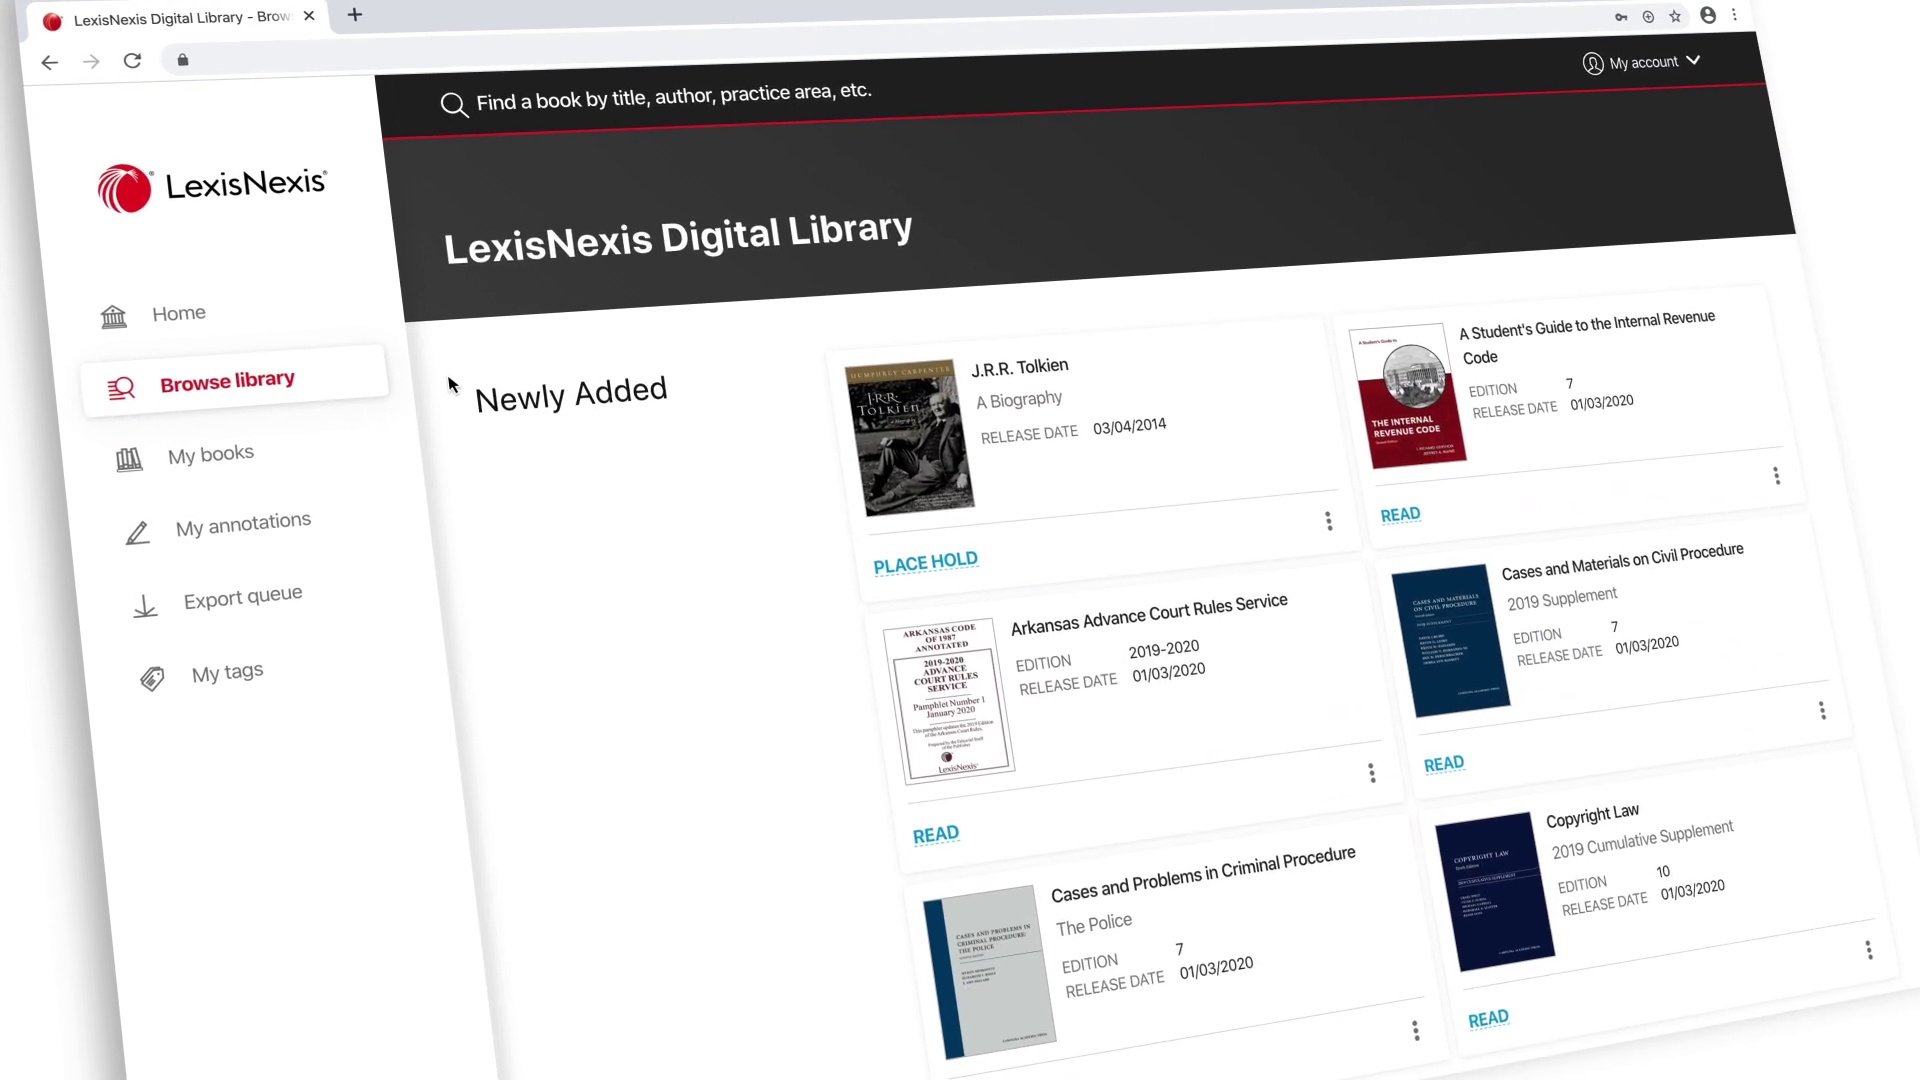Open the Home sidebar item
The height and width of the screenshot is (1080, 1920).
pos(178,314)
